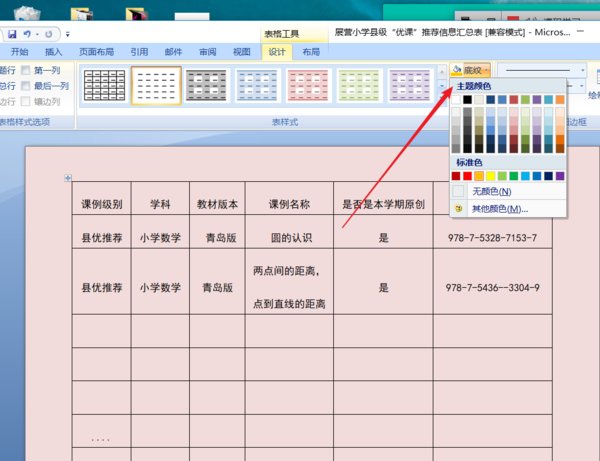Viewport: 600px width, 461px height.
Task: Pick light blue standard color swatch
Action: click(525, 176)
